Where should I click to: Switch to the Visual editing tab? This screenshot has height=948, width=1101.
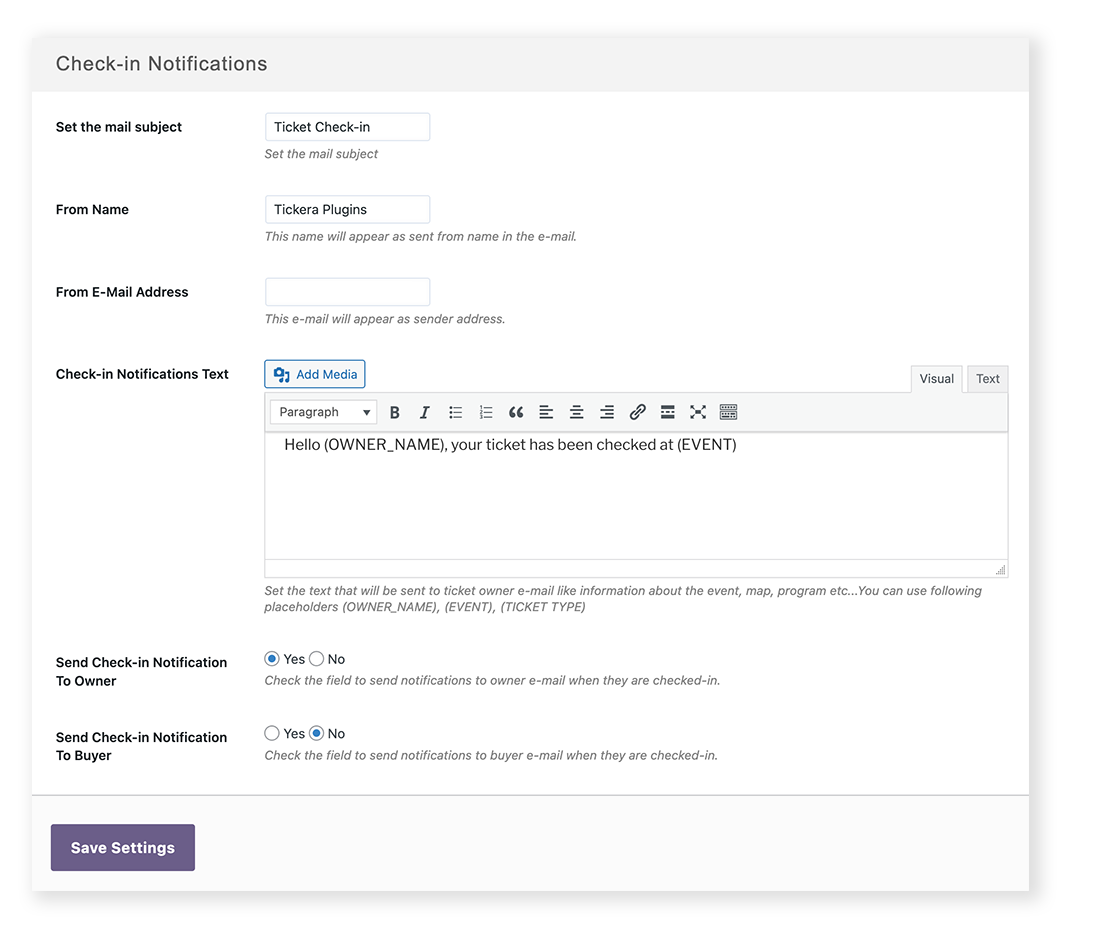pos(936,378)
